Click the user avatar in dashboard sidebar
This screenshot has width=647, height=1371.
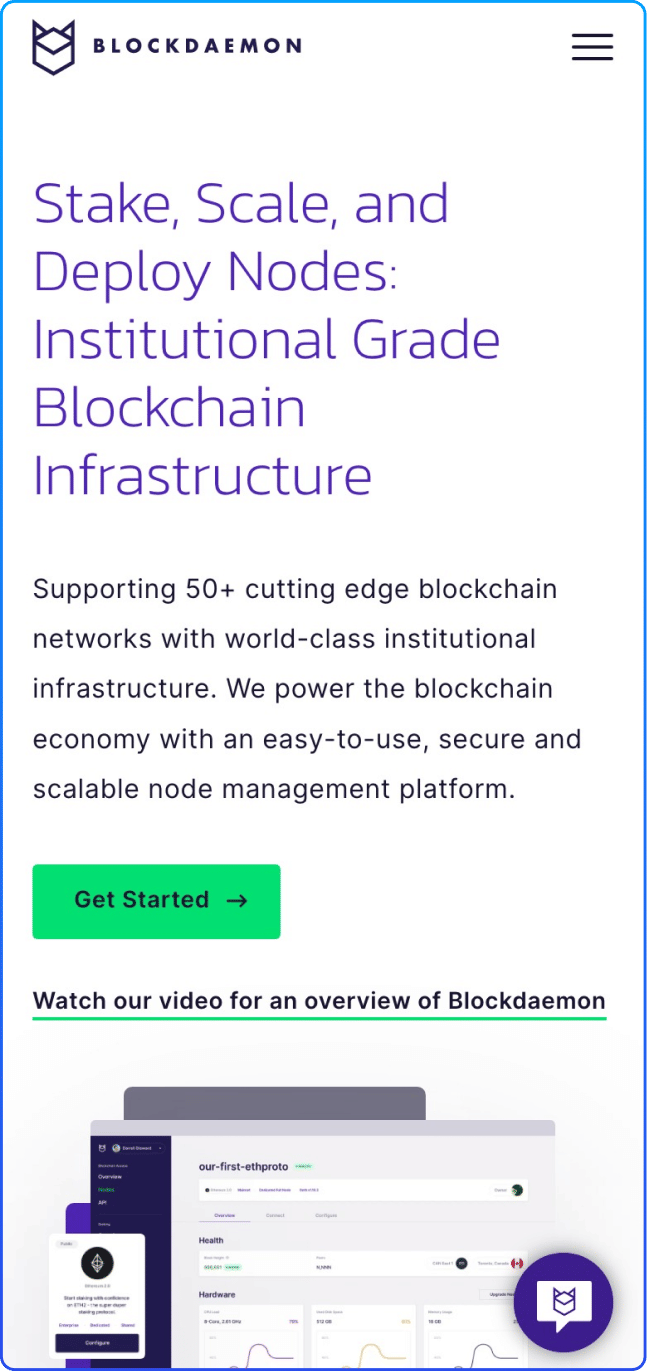pyautogui.click(x=115, y=1147)
